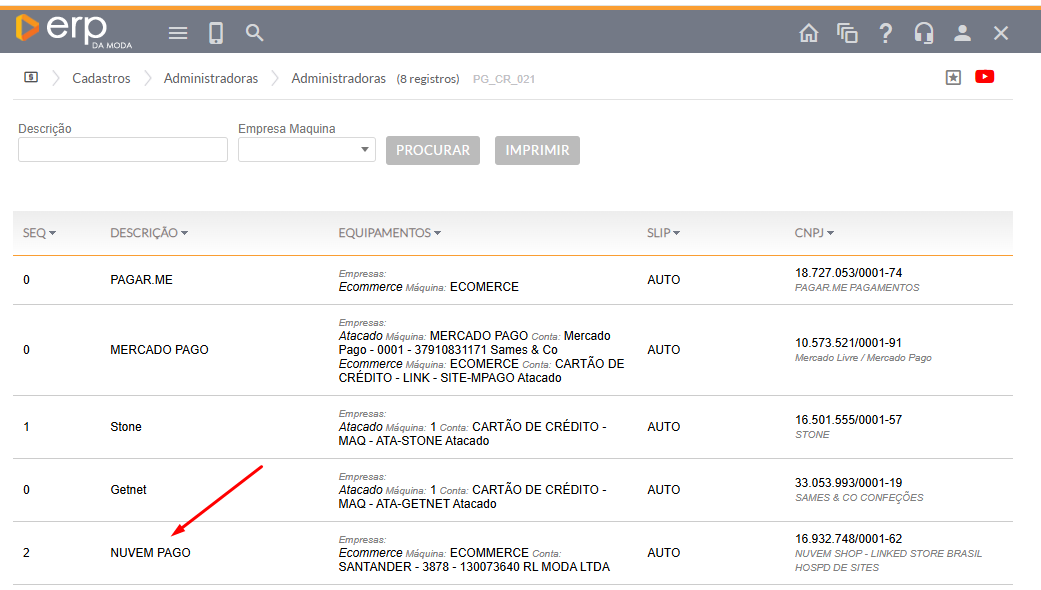Go to home via house icon

[809, 33]
